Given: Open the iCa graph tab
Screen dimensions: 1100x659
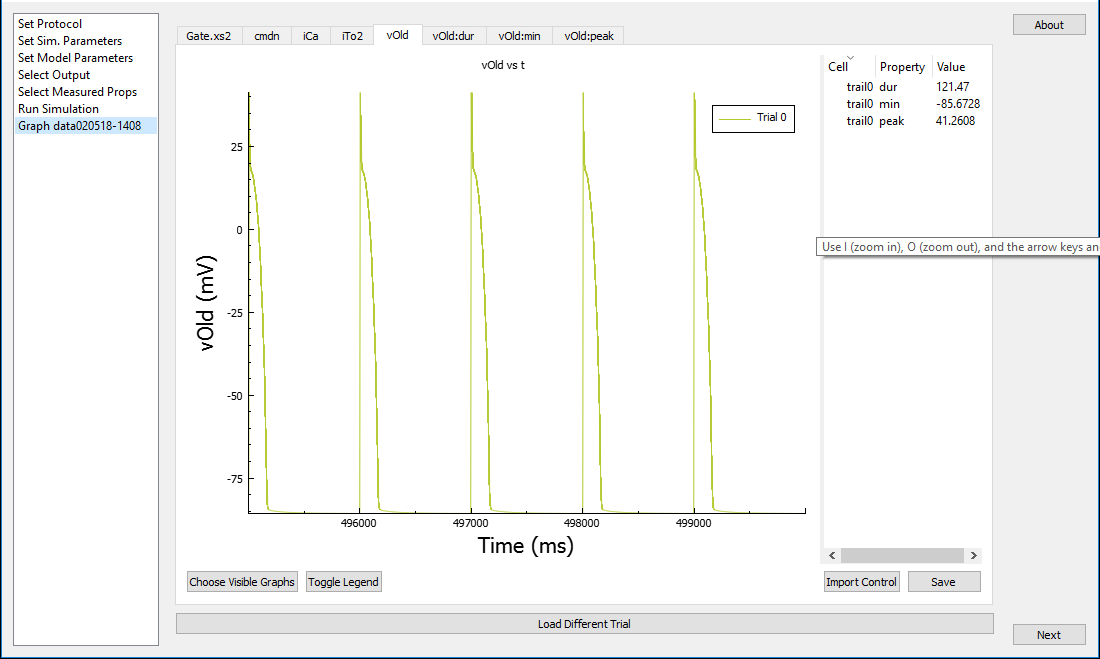Looking at the screenshot, I should tap(311, 36).
